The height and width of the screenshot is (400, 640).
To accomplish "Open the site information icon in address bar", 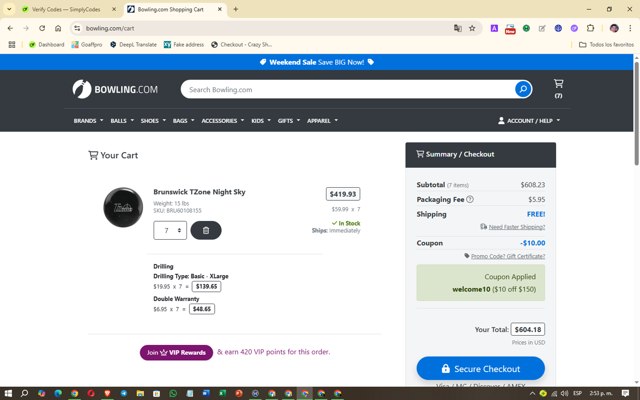I will pos(77,28).
